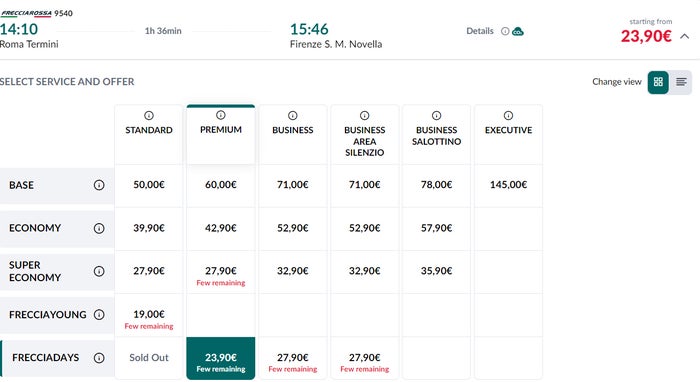The width and height of the screenshot is (700, 382).
Task: Choose Base Business fare 71,00€
Action: [292, 185]
